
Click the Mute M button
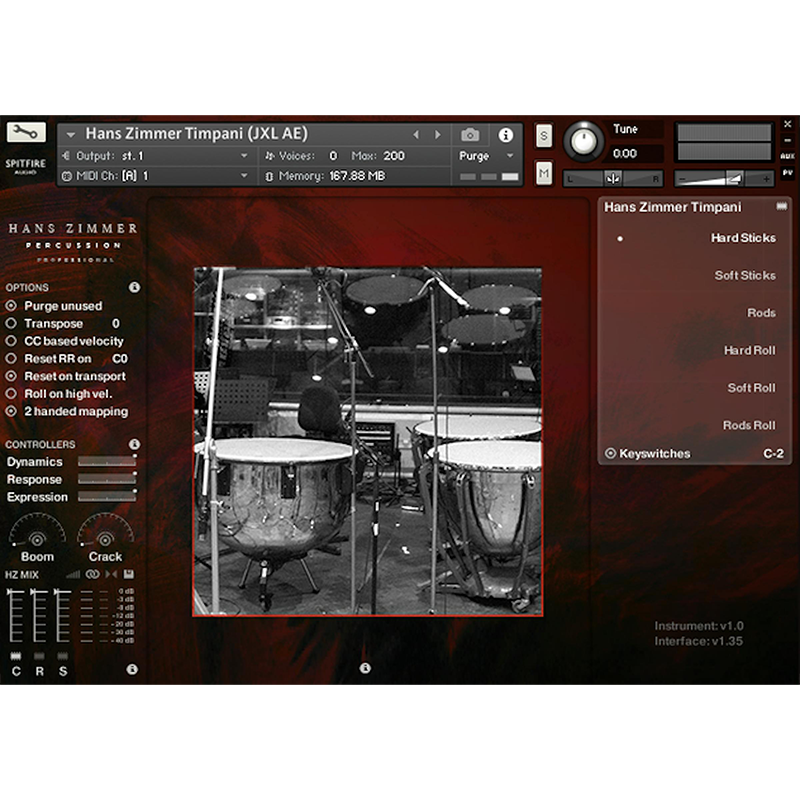544,173
